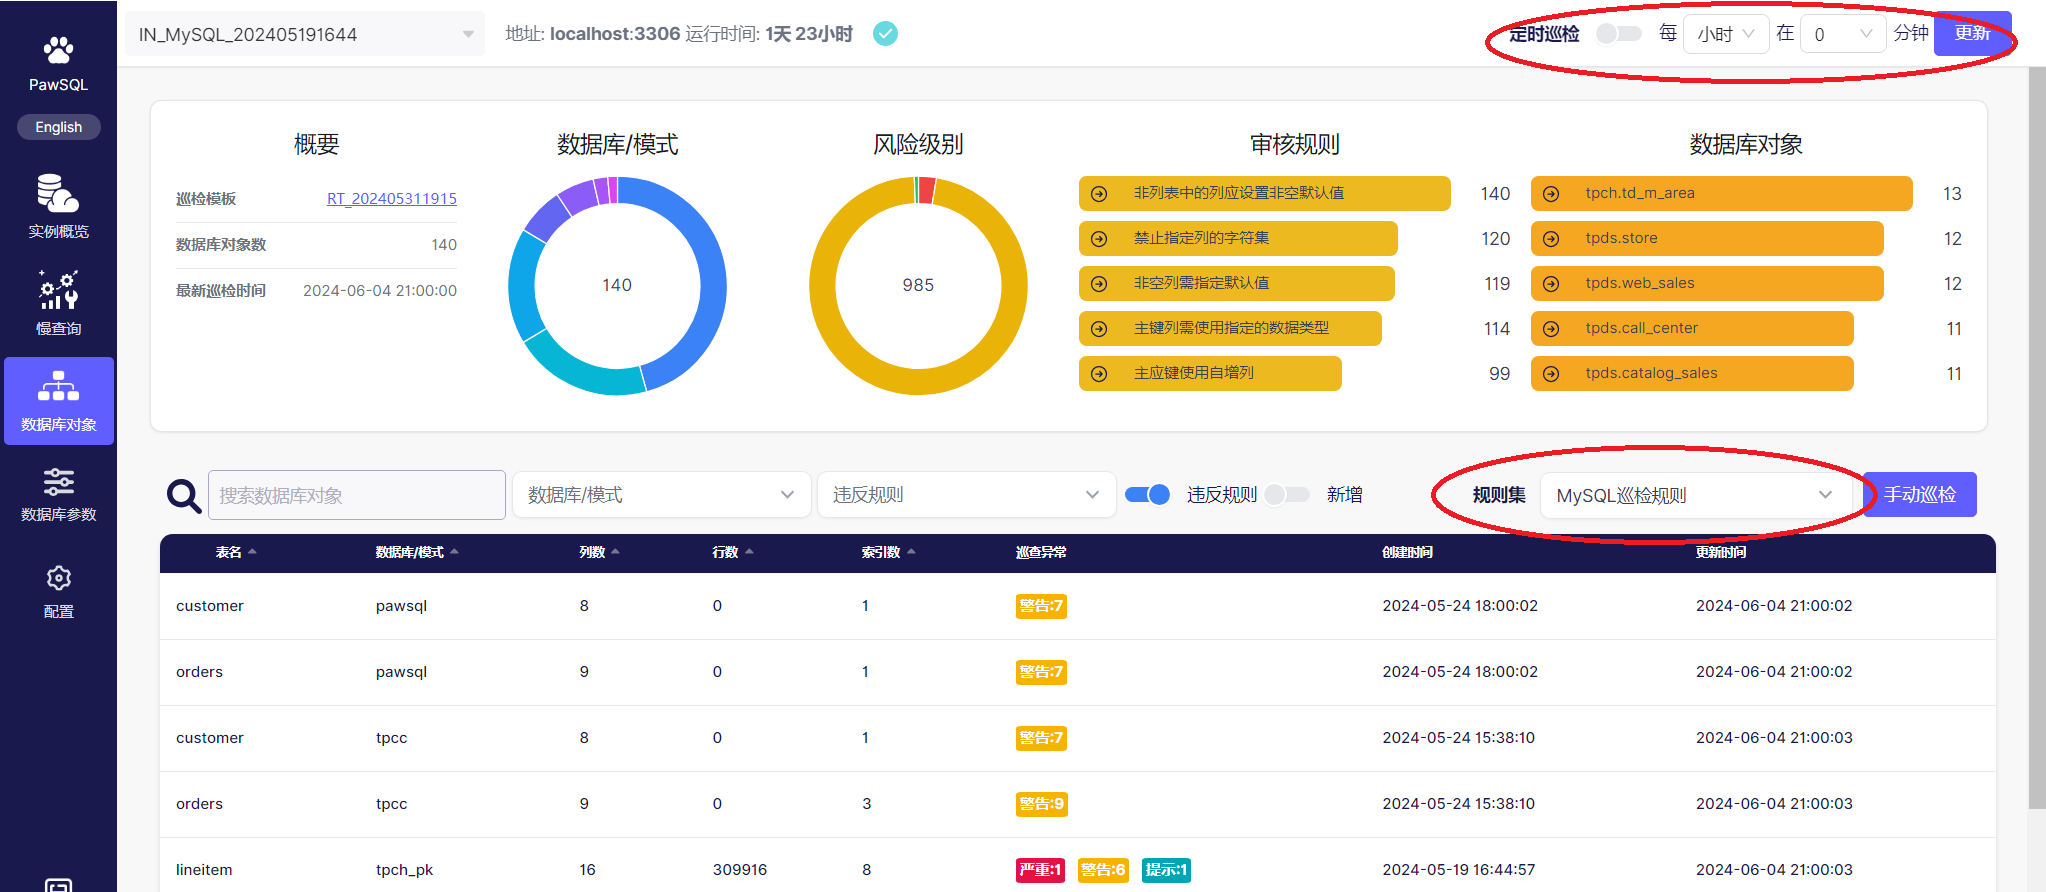Enable the 定时巡检 scheduled inspection switch
Screen dimensions: 2046x892
1618,34
